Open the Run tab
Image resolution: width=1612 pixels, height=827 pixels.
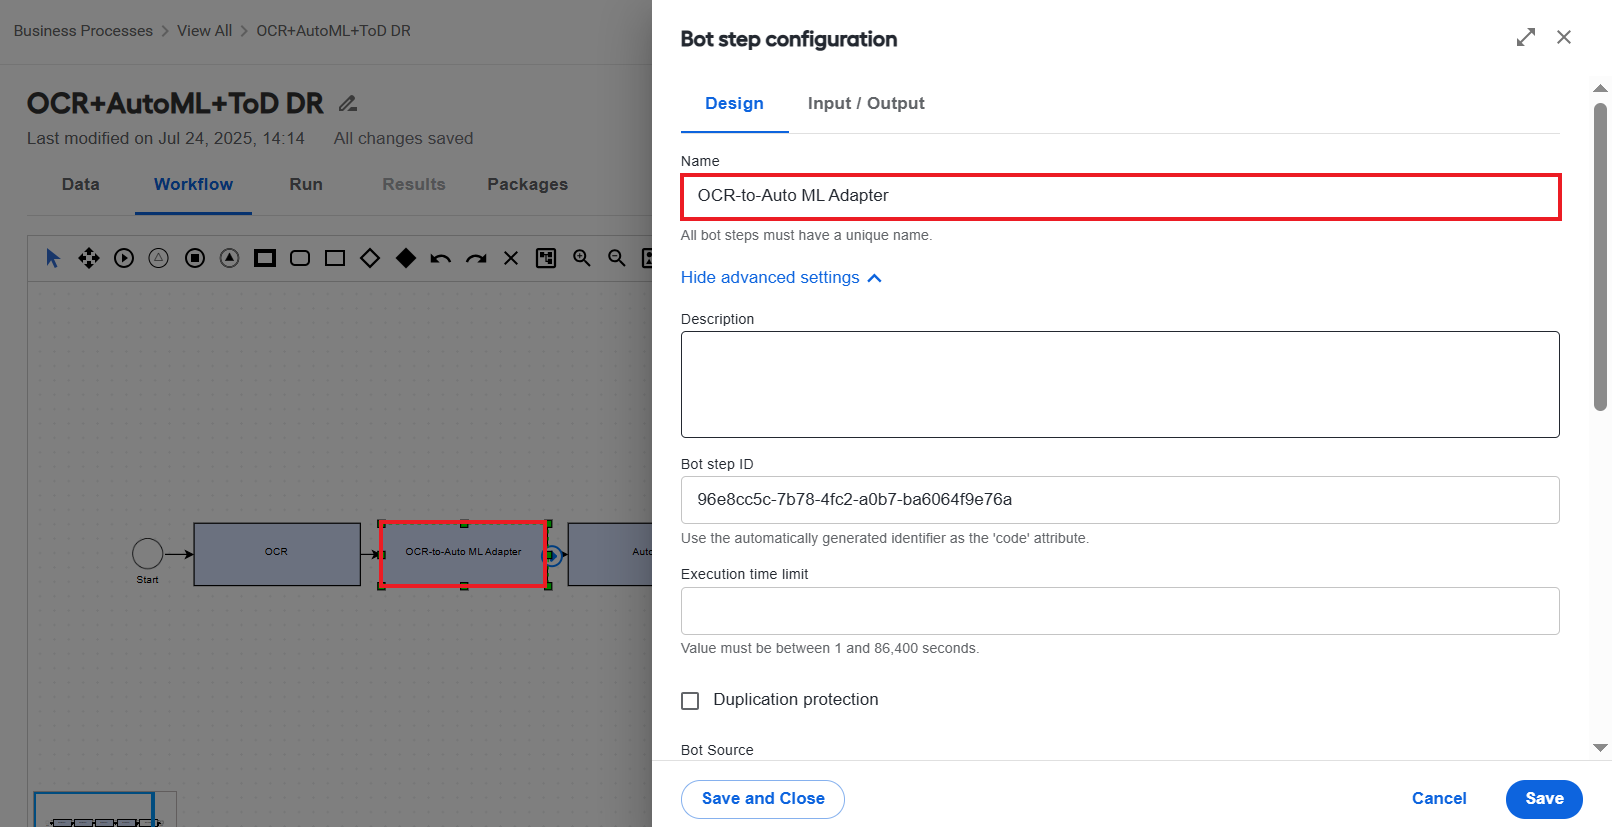(306, 184)
